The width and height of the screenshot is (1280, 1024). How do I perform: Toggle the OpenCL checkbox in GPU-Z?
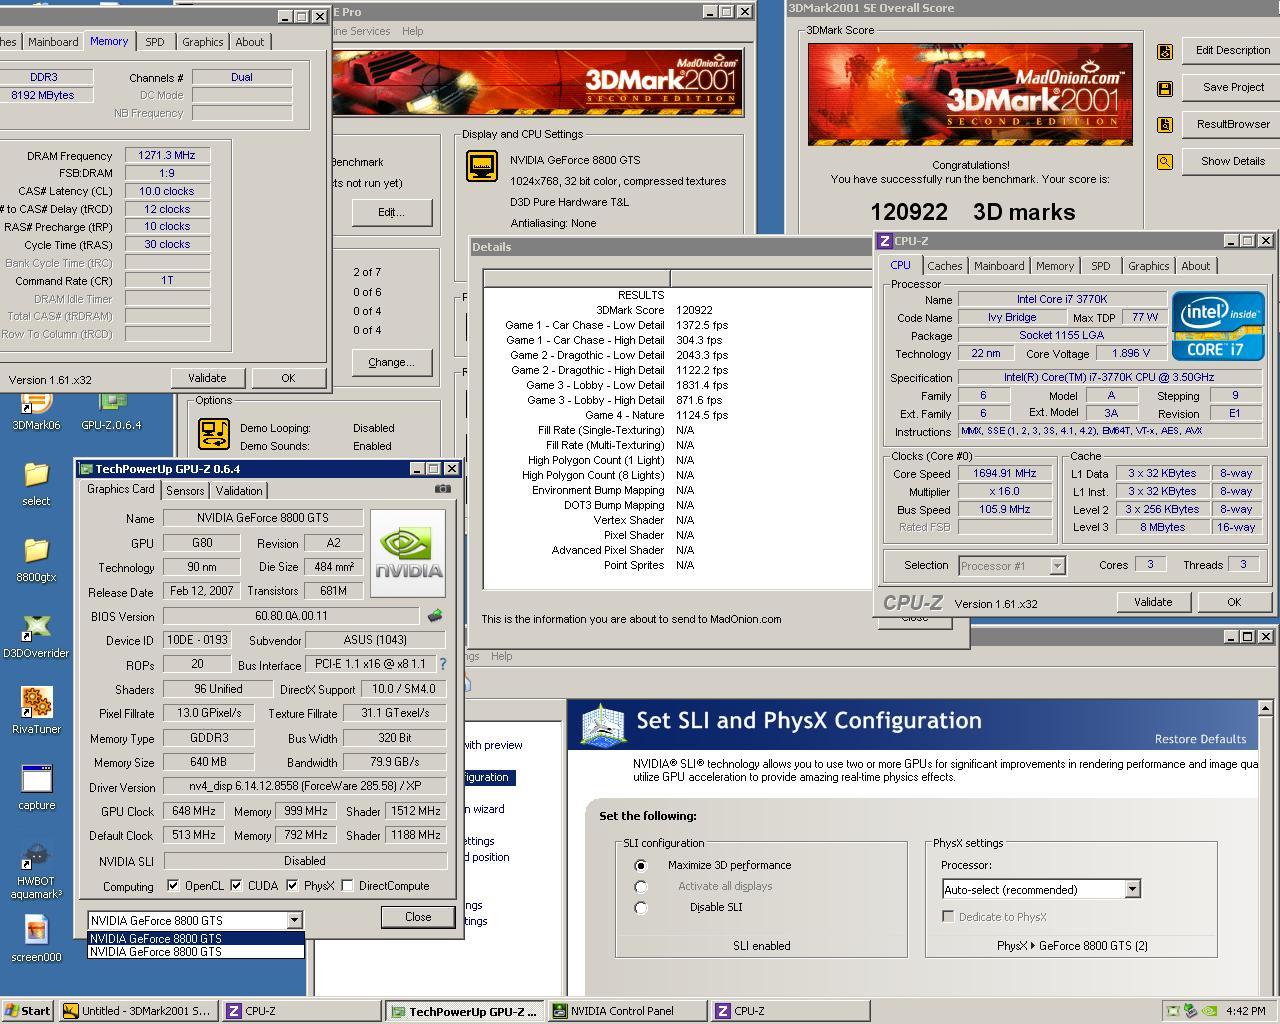173,886
